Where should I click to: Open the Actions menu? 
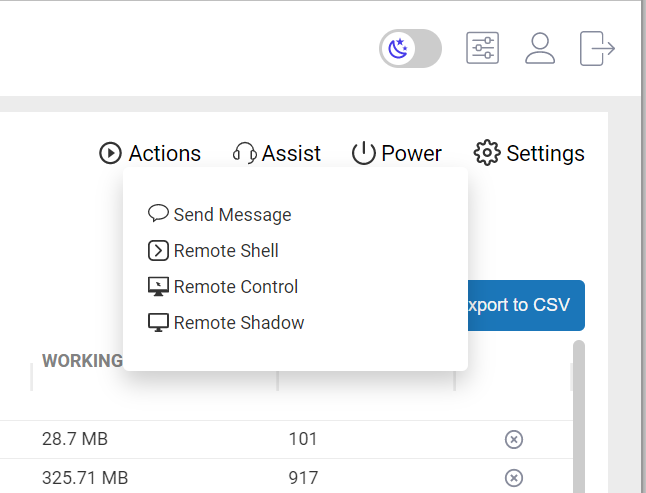pyautogui.click(x=150, y=153)
